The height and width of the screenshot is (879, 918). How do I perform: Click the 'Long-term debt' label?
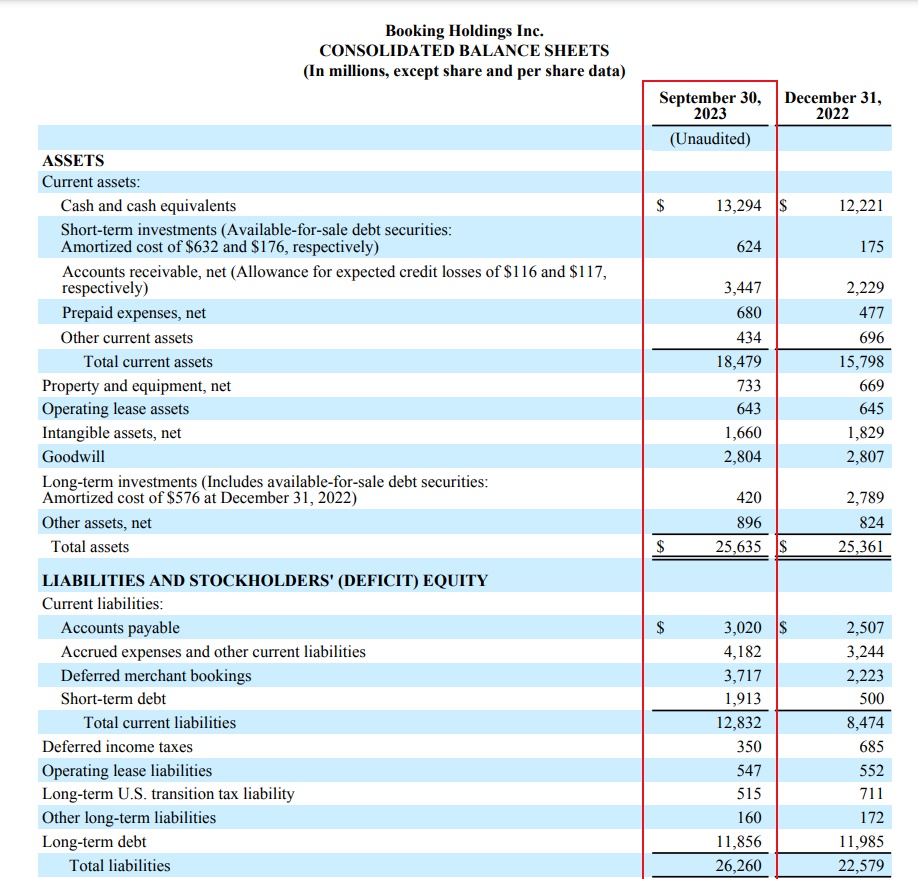pyautogui.click(x=94, y=842)
